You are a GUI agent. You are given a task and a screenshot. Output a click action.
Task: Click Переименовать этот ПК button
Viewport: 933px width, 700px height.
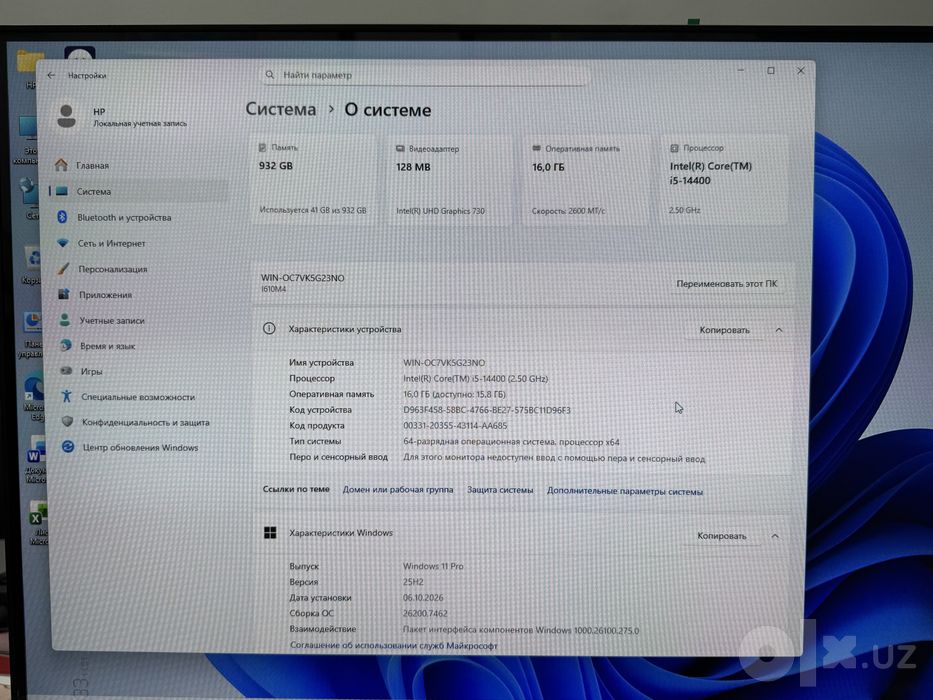727,284
